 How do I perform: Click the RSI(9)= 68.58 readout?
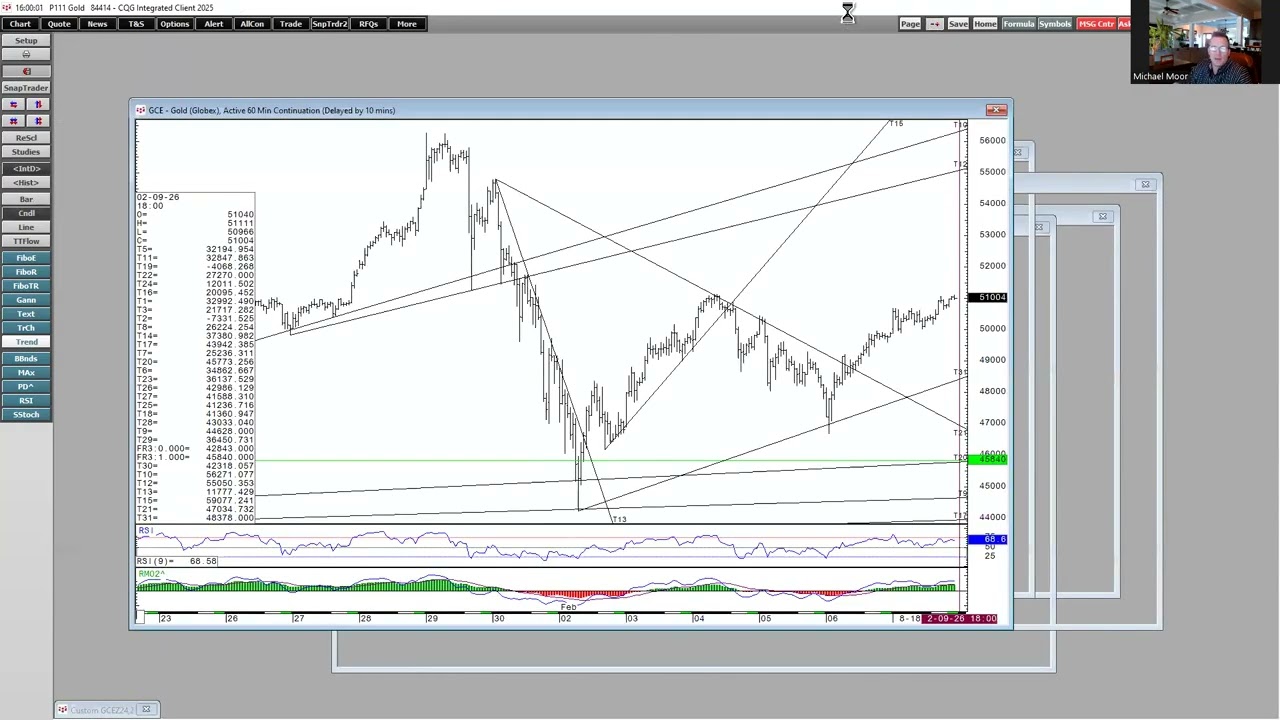click(177, 561)
